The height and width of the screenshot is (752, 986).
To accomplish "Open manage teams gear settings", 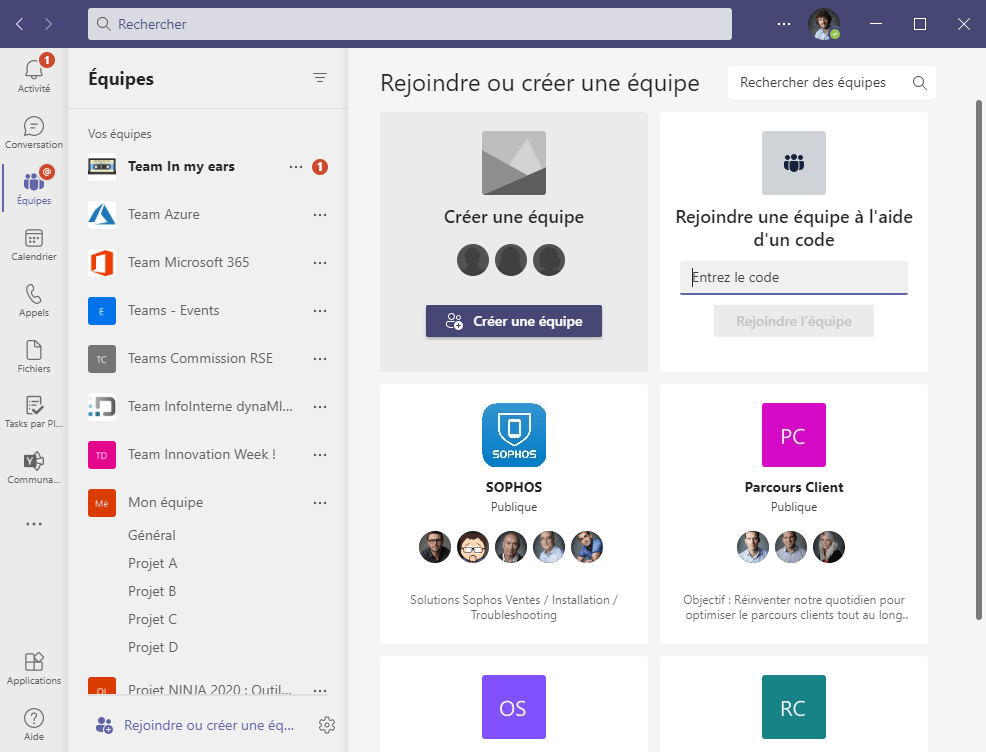I will click(327, 725).
